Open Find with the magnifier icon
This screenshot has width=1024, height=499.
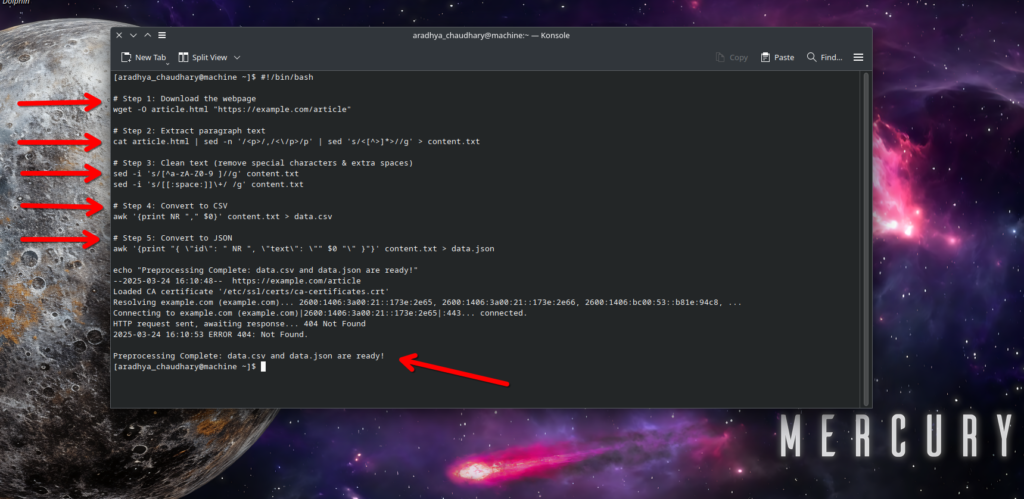point(812,57)
